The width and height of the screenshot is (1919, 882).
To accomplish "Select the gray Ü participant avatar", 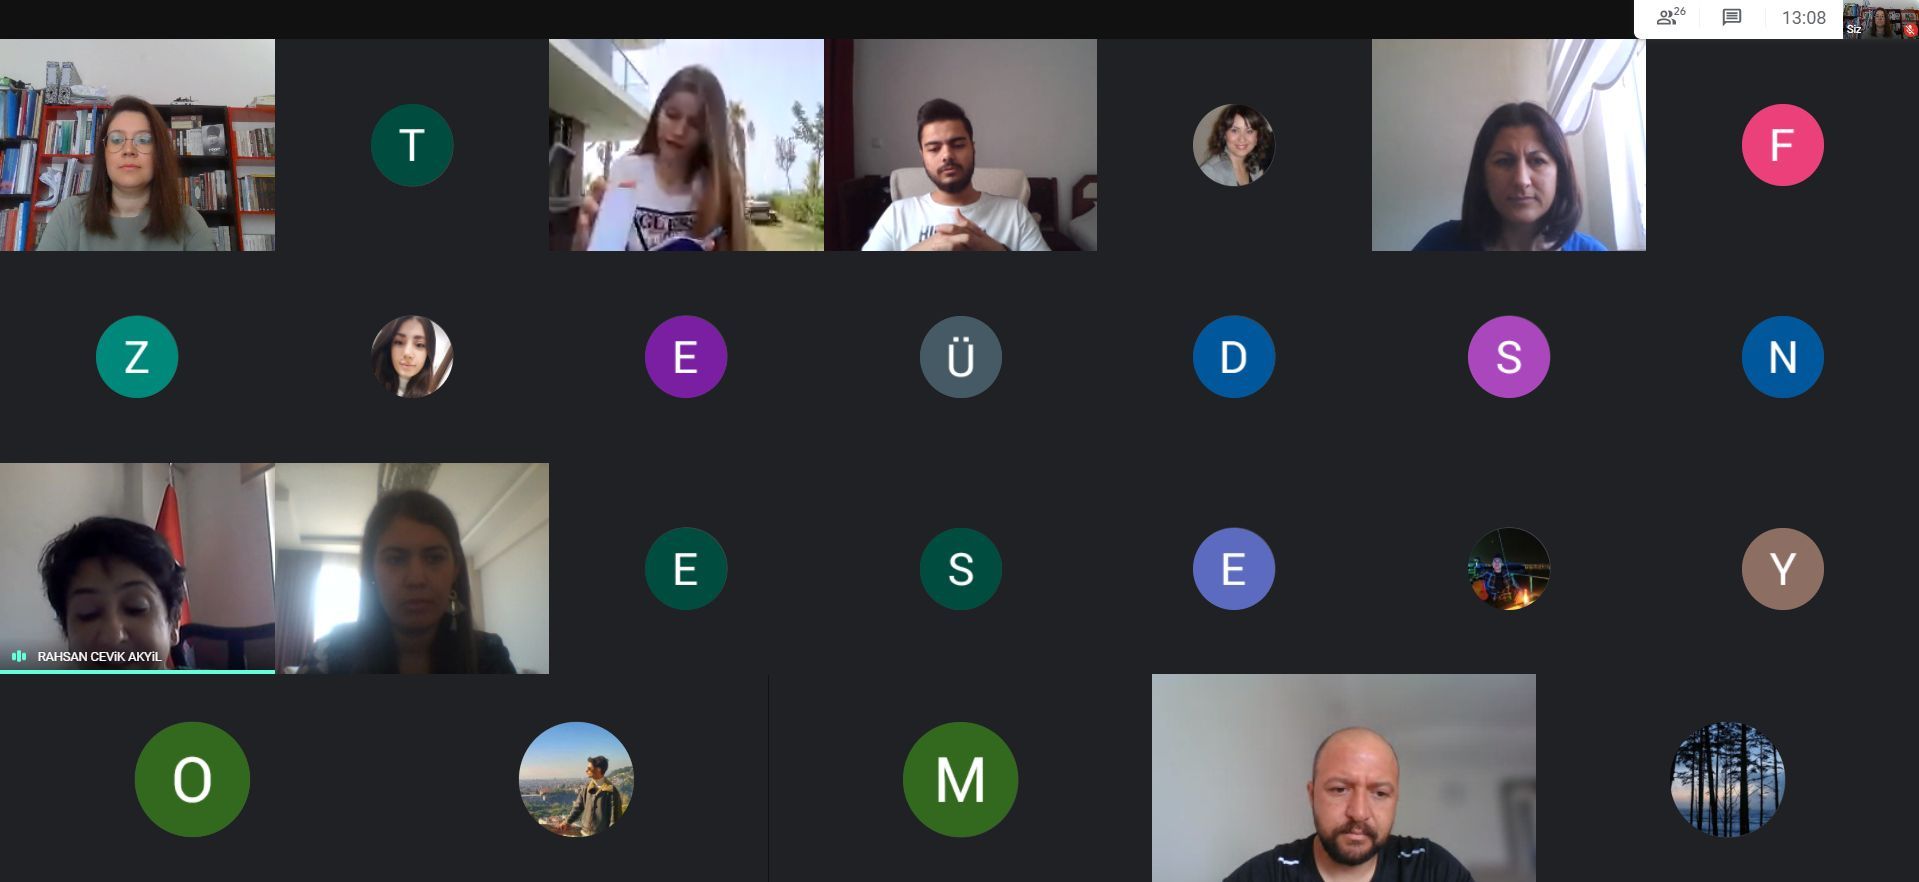I will [x=960, y=357].
